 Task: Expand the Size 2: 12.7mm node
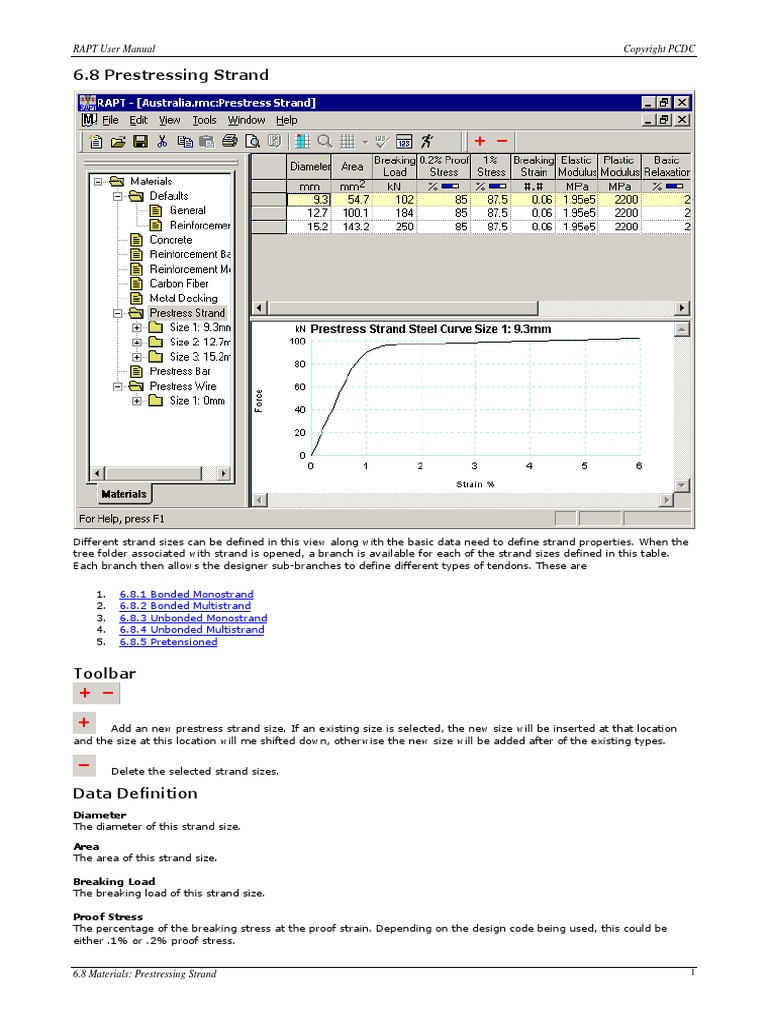tap(137, 342)
